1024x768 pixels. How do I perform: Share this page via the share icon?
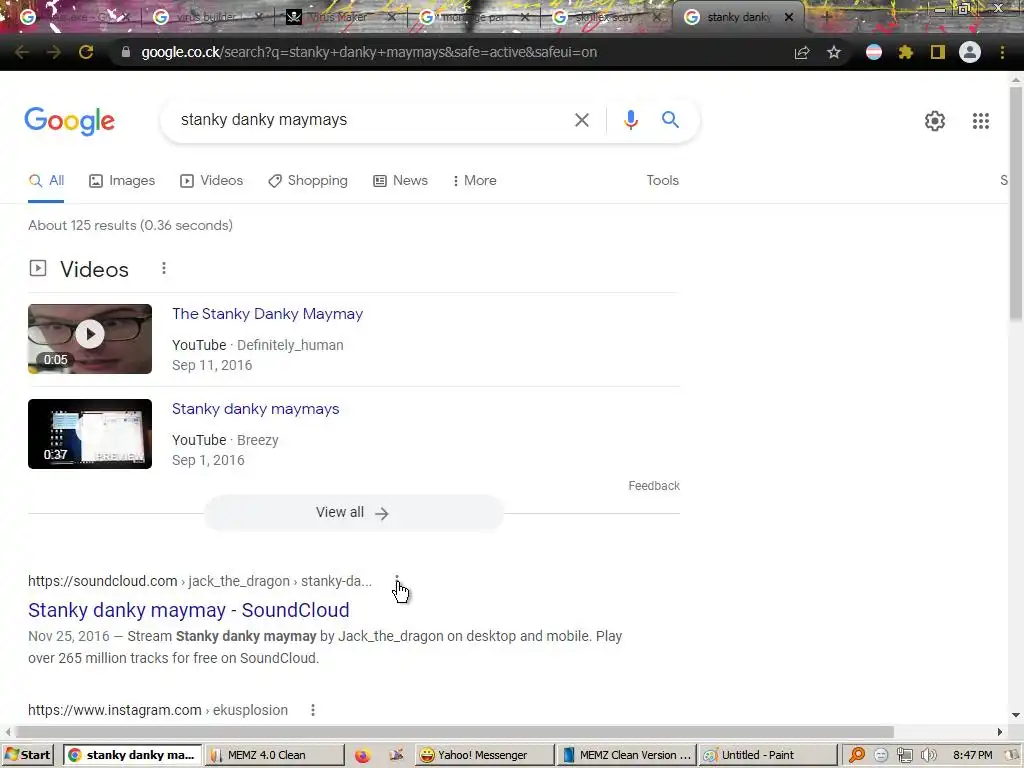[x=802, y=52]
